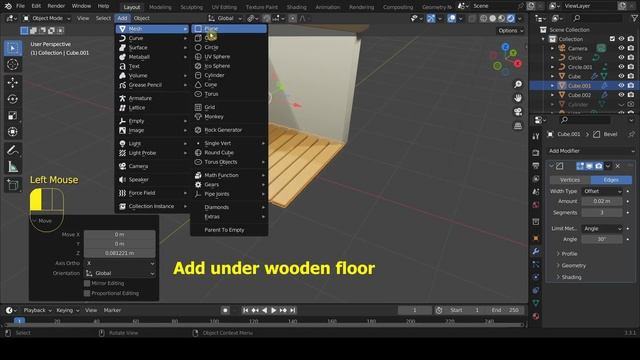The image size is (640, 360).
Task: Switch to the Modeling workspace tab
Action: pyautogui.click(x=160, y=7)
